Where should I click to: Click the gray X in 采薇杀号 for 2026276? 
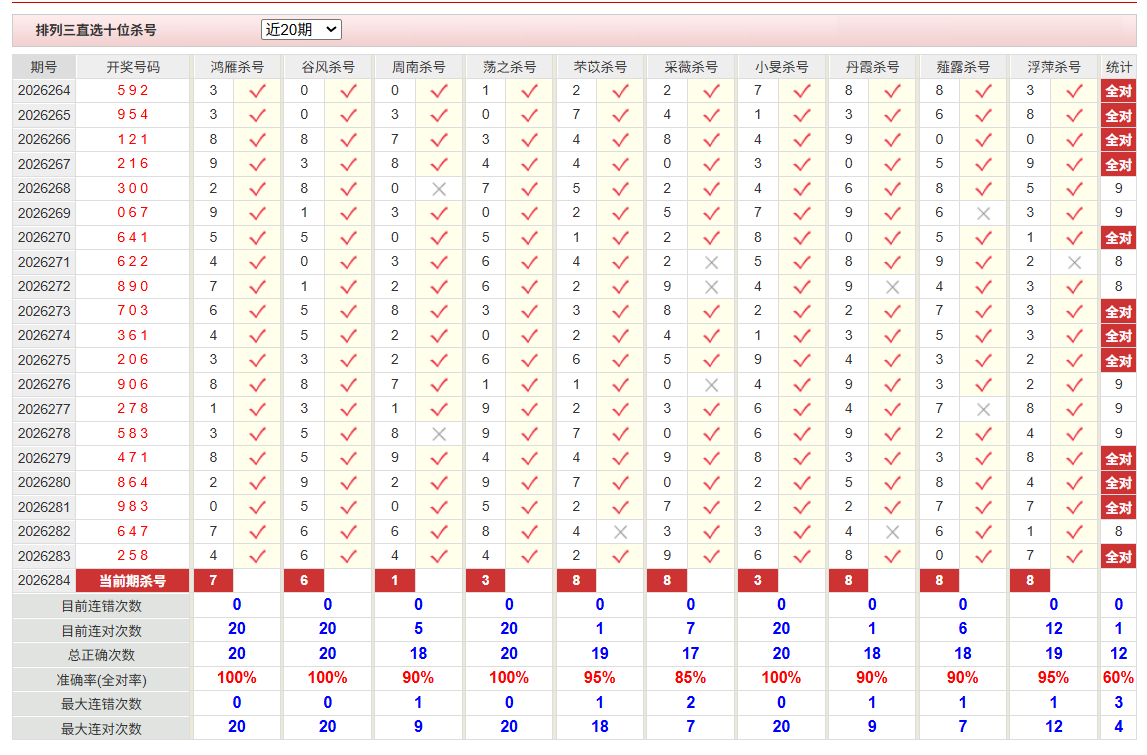coord(711,385)
